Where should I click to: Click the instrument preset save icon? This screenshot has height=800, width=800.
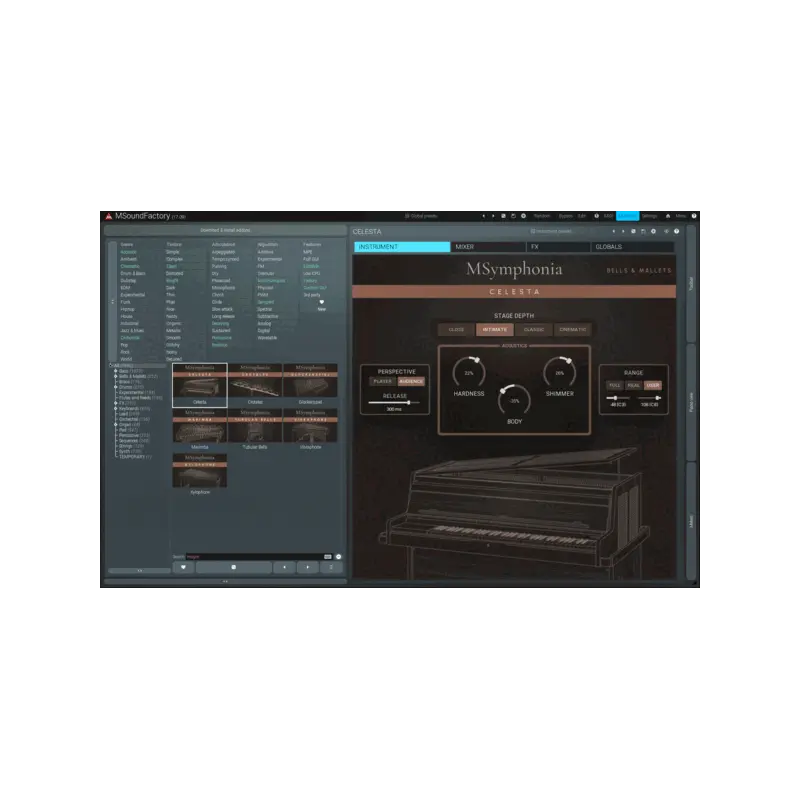643,232
